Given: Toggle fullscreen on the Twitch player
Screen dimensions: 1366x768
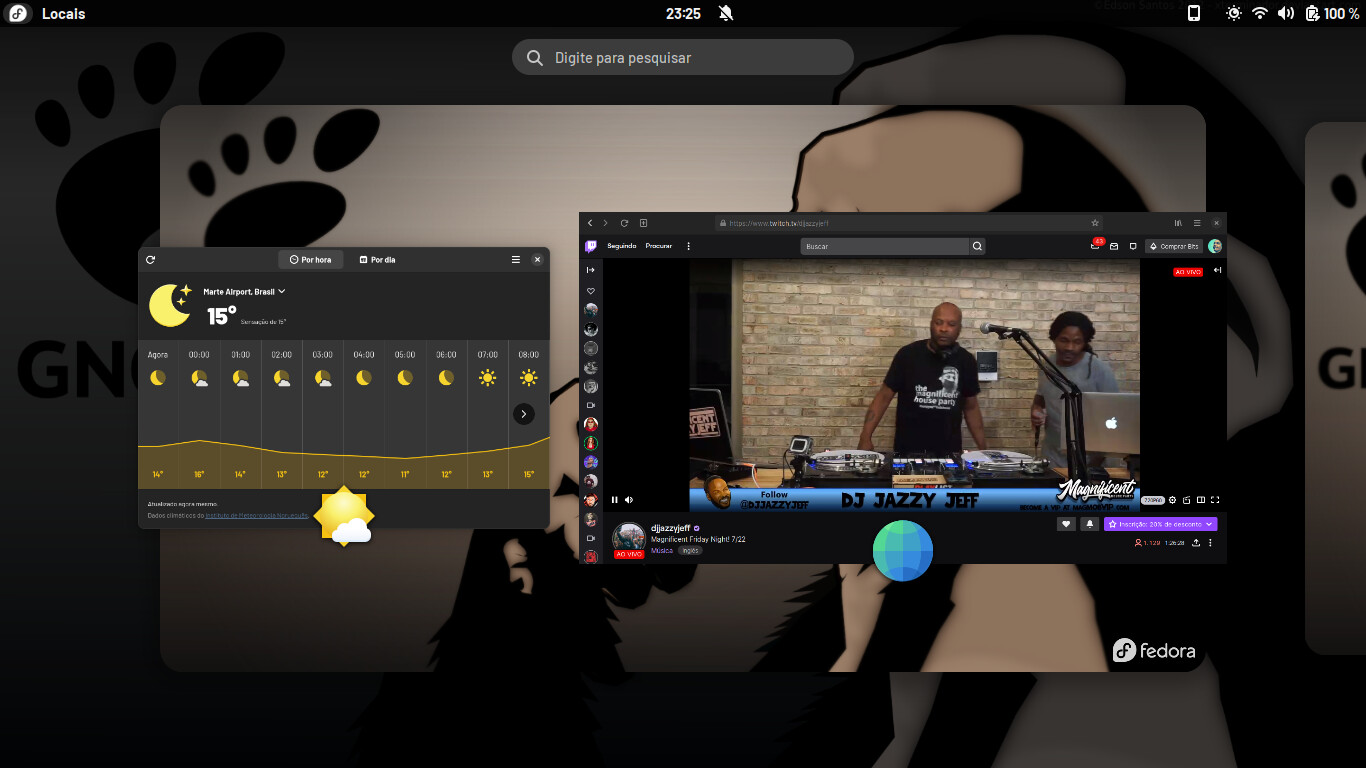Looking at the screenshot, I should (1215, 500).
